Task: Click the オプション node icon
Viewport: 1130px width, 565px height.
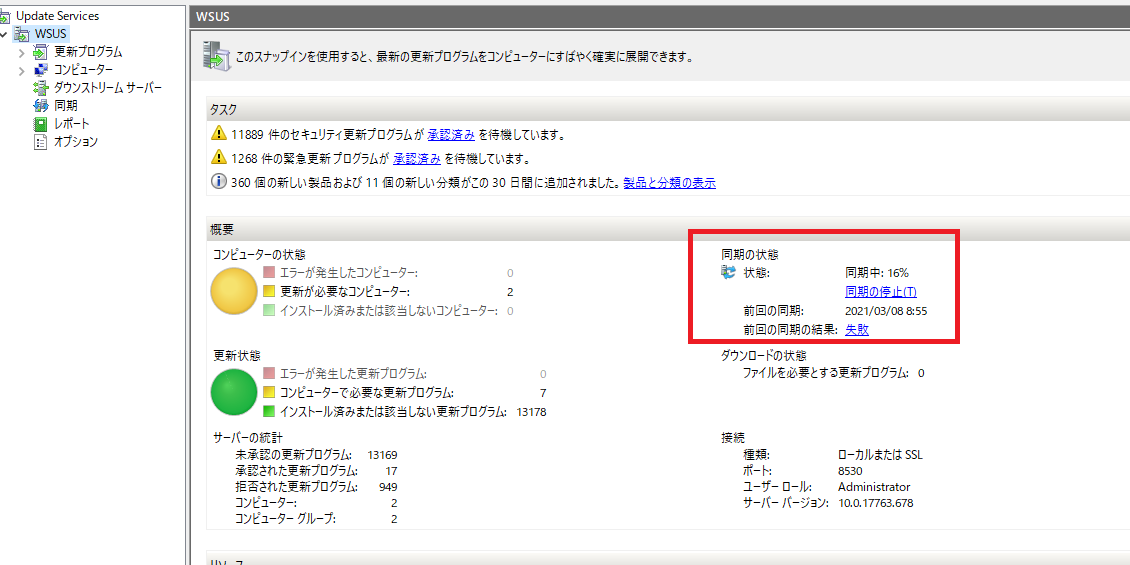Action: (x=40, y=142)
